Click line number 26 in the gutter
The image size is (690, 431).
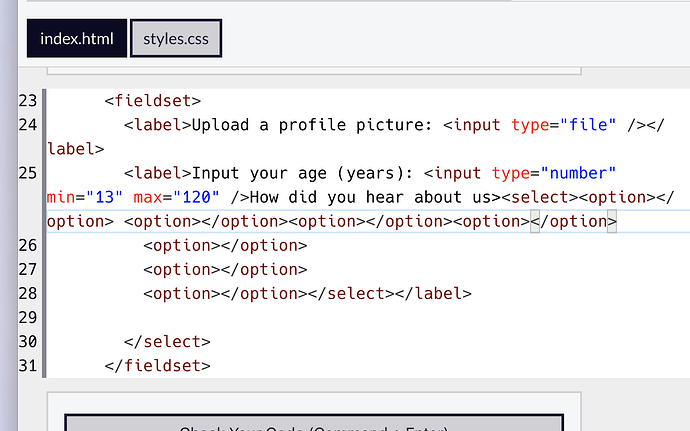(27, 245)
